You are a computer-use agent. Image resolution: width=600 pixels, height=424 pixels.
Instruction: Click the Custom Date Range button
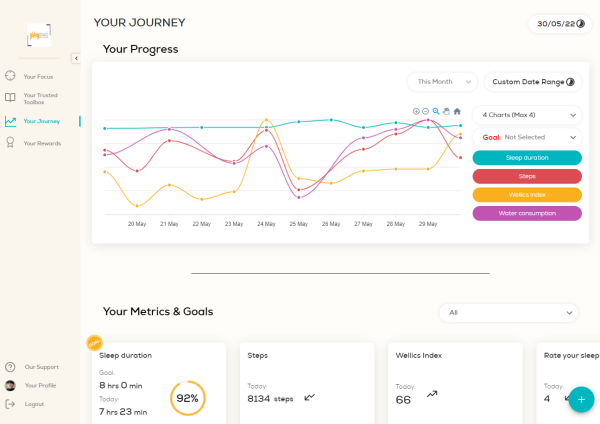533,82
